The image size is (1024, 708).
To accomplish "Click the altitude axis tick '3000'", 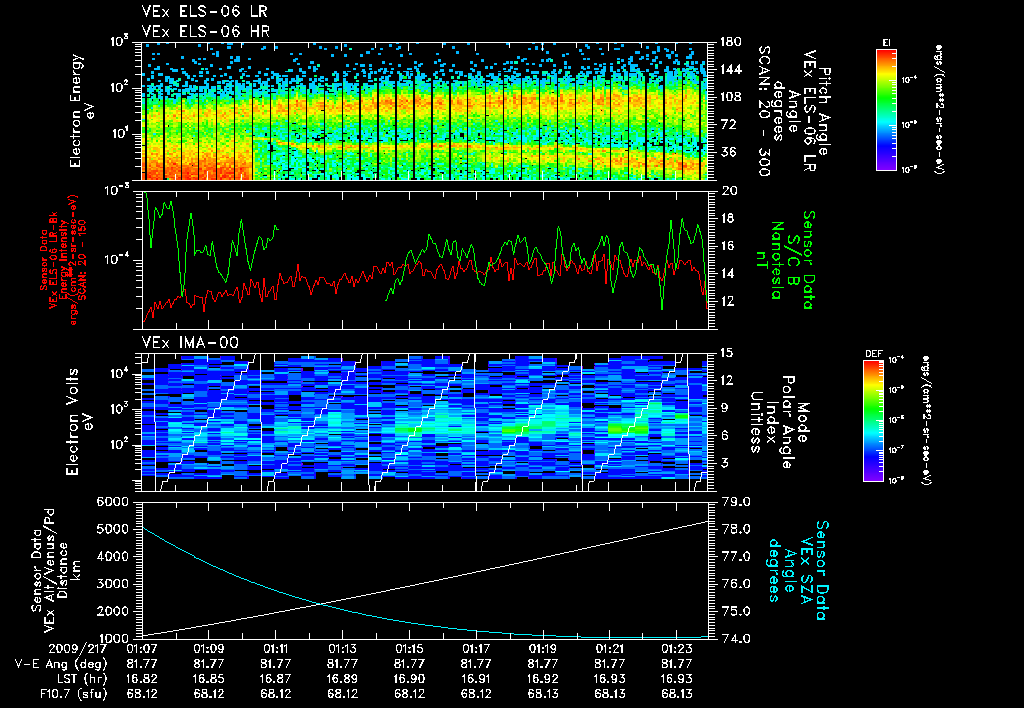I will pyautogui.click(x=112, y=585).
